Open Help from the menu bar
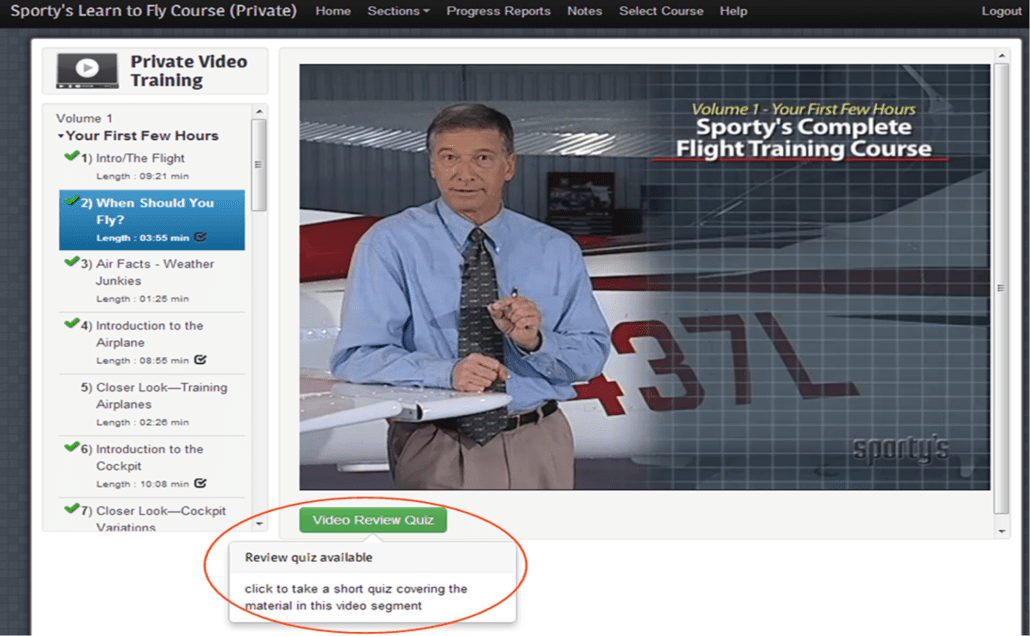 click(733, 11)
